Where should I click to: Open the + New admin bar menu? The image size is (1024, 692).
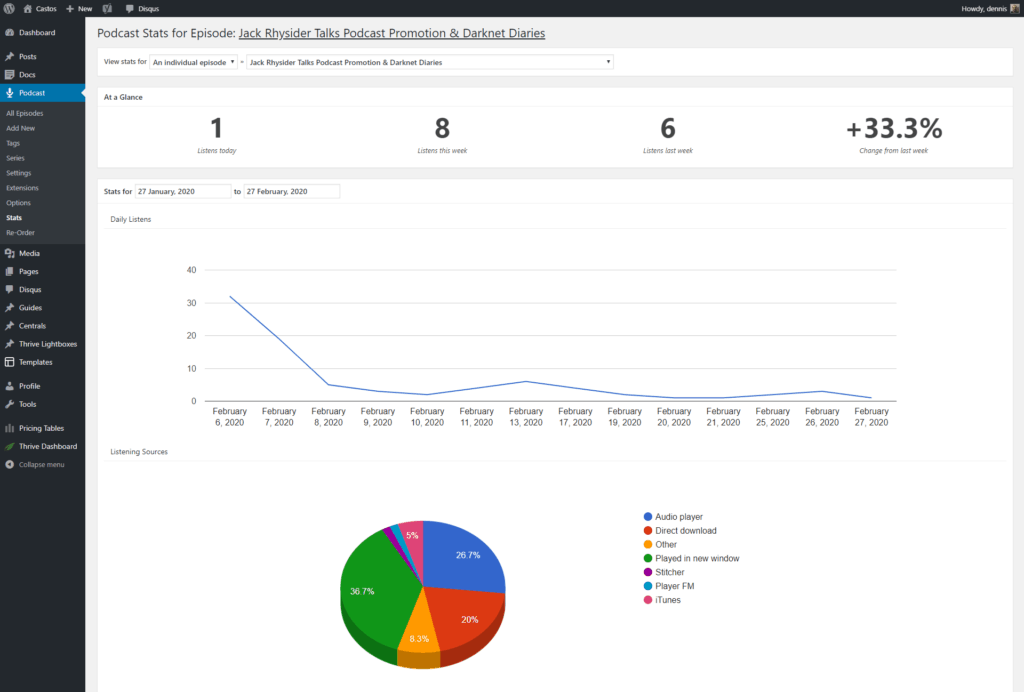79,8
